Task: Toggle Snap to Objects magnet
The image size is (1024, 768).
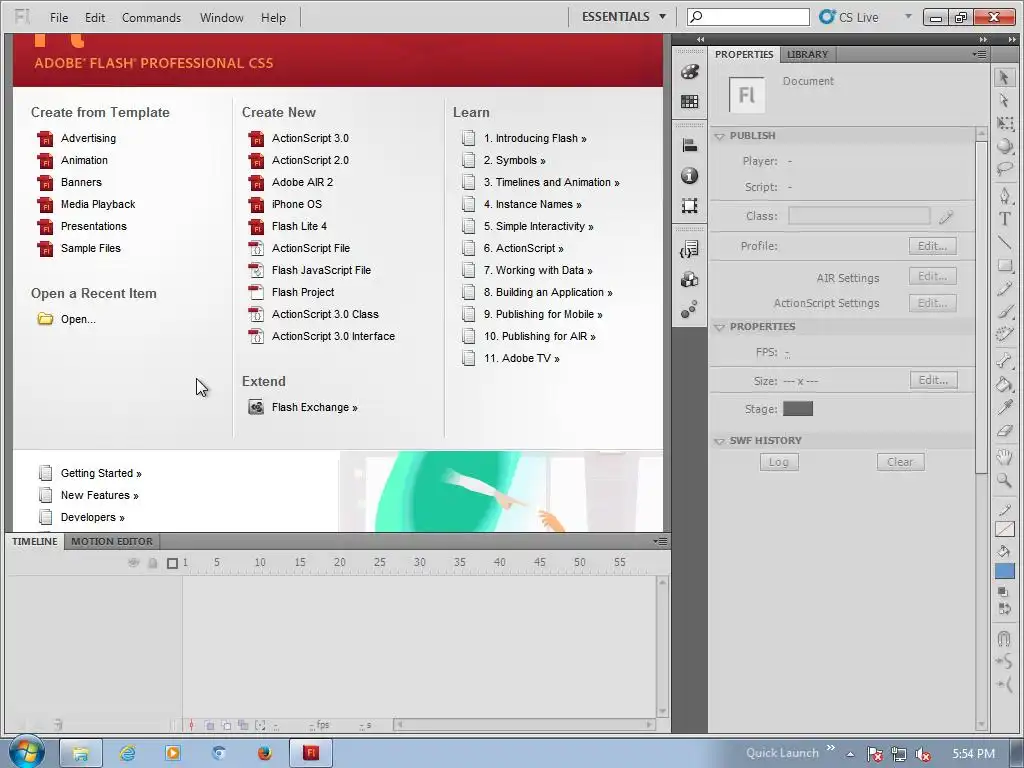Action: click(1004, 638)
